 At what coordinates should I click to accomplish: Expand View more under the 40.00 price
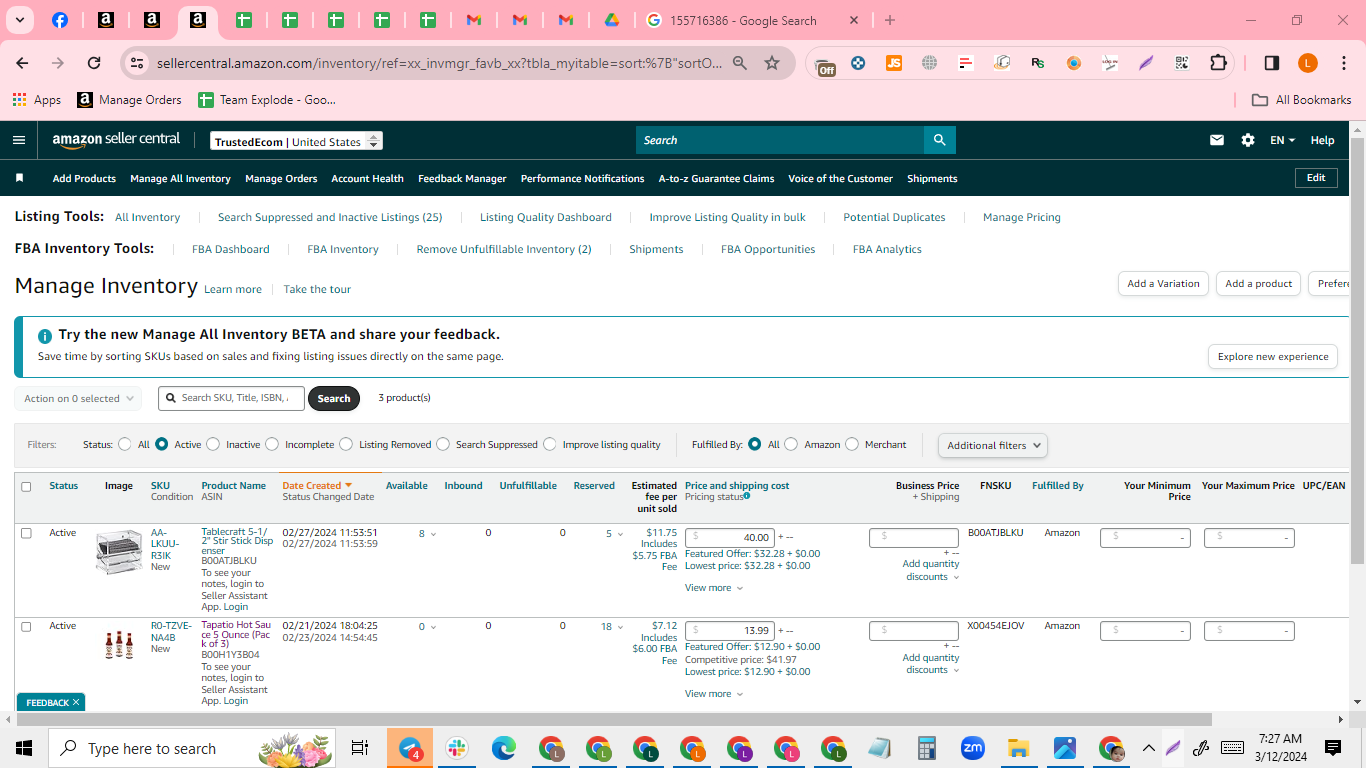(x=714, y=588)
